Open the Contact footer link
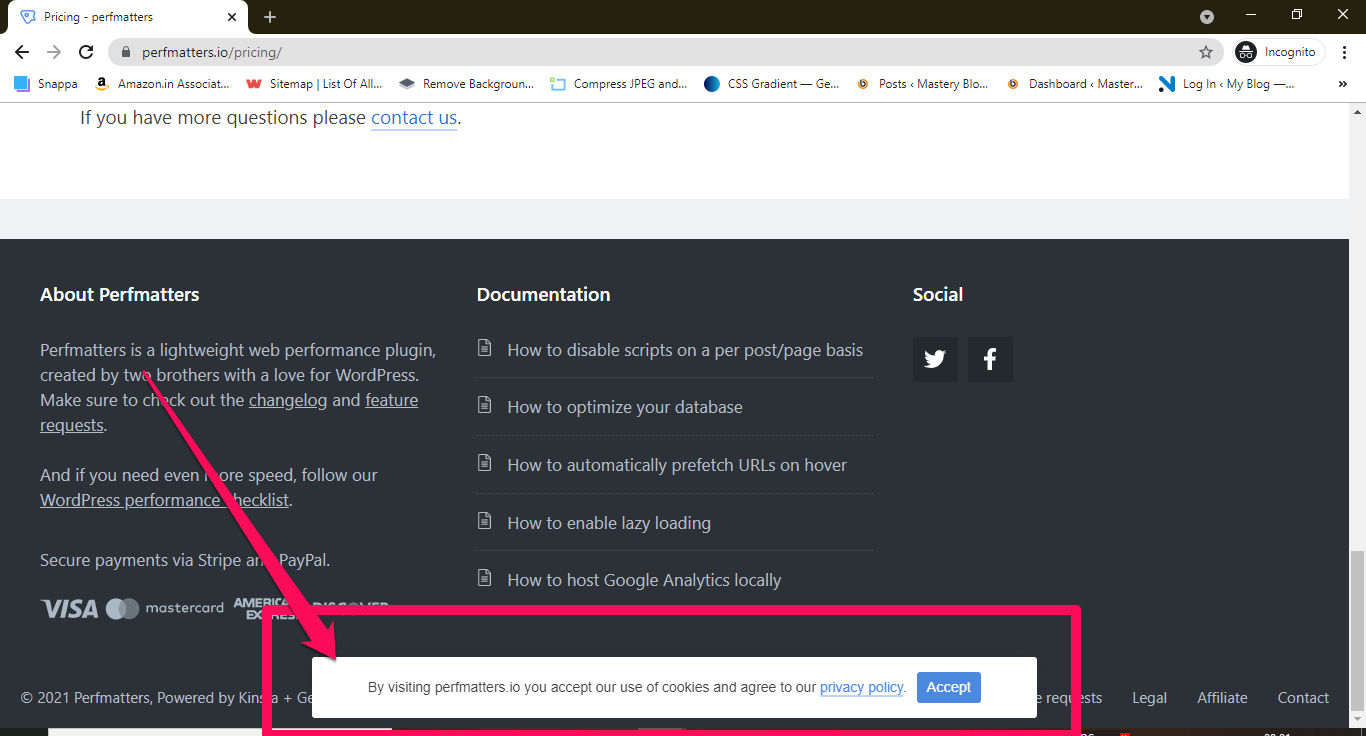 (1303, 698)
